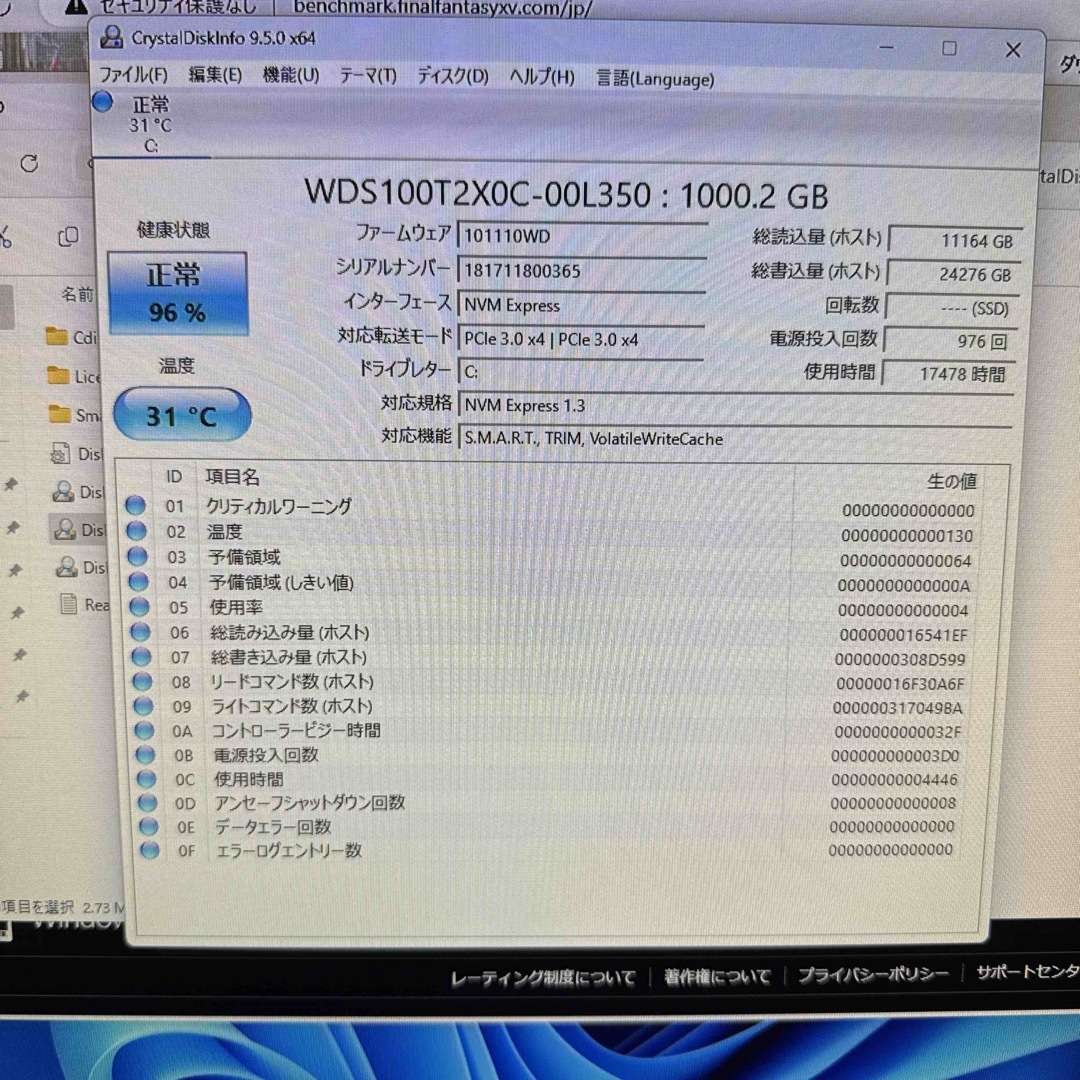Open the 編集(E) menu

tap(215, 74)
